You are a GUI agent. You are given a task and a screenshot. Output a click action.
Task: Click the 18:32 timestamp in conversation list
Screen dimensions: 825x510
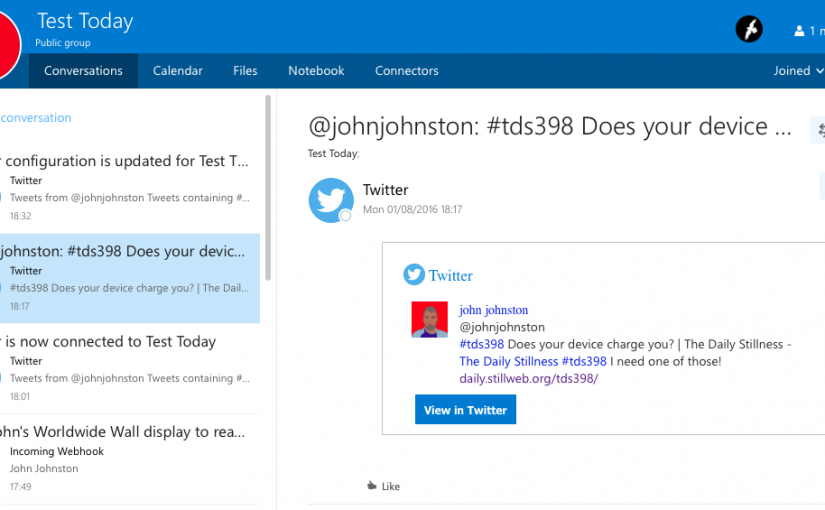coord(21,216)
